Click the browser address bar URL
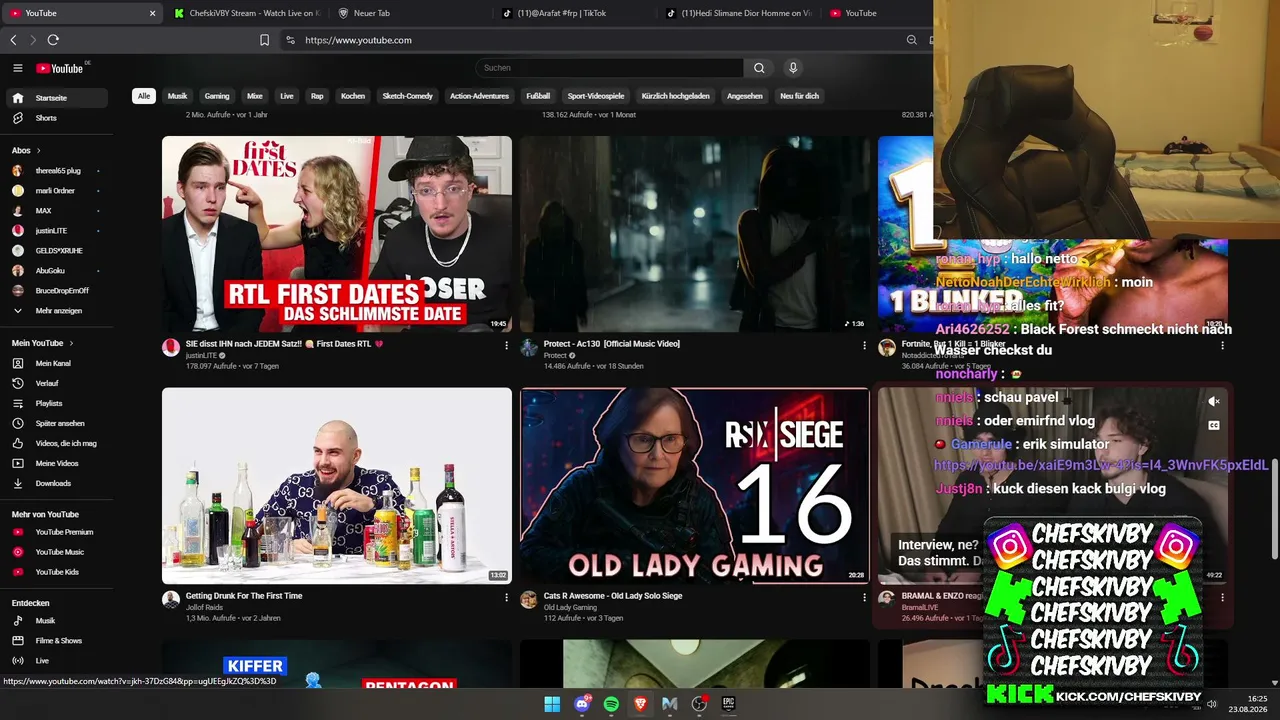Screen dimensions: 1280x720 [358, 40]
